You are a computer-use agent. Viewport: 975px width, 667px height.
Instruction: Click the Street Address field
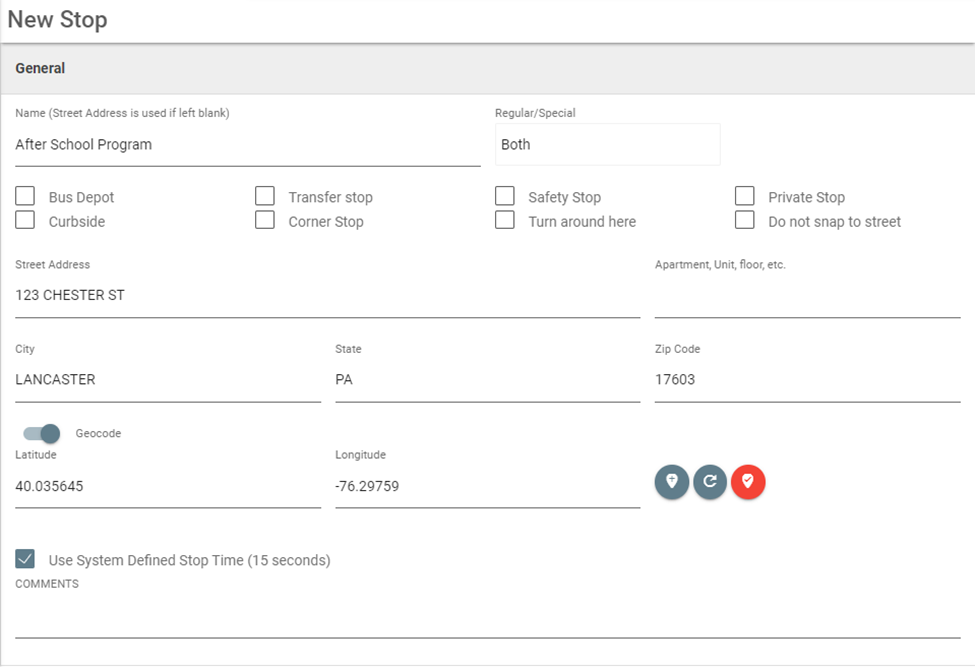tap(328, 295)
